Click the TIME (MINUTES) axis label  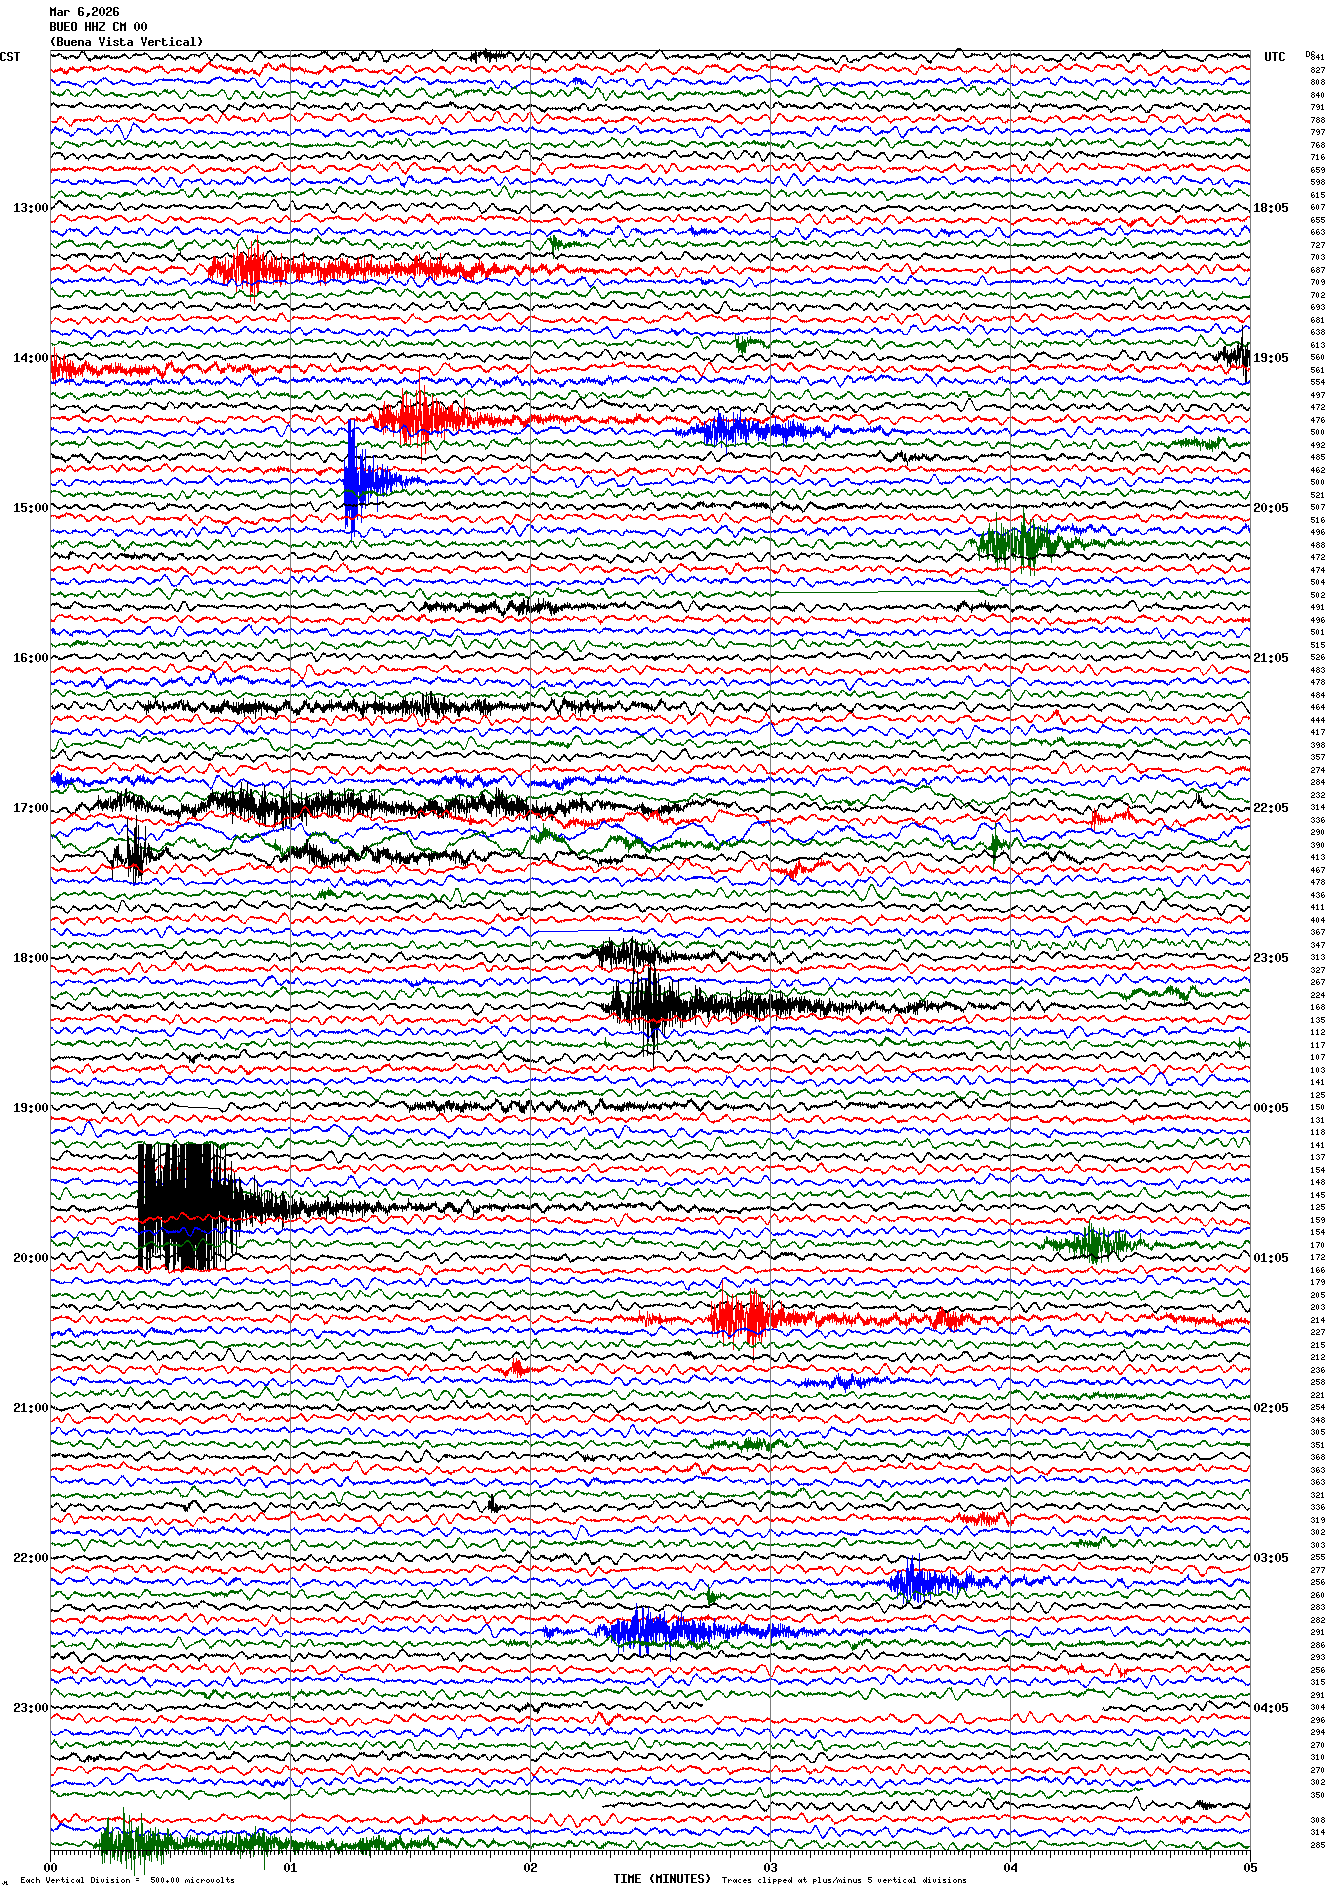662,1879
